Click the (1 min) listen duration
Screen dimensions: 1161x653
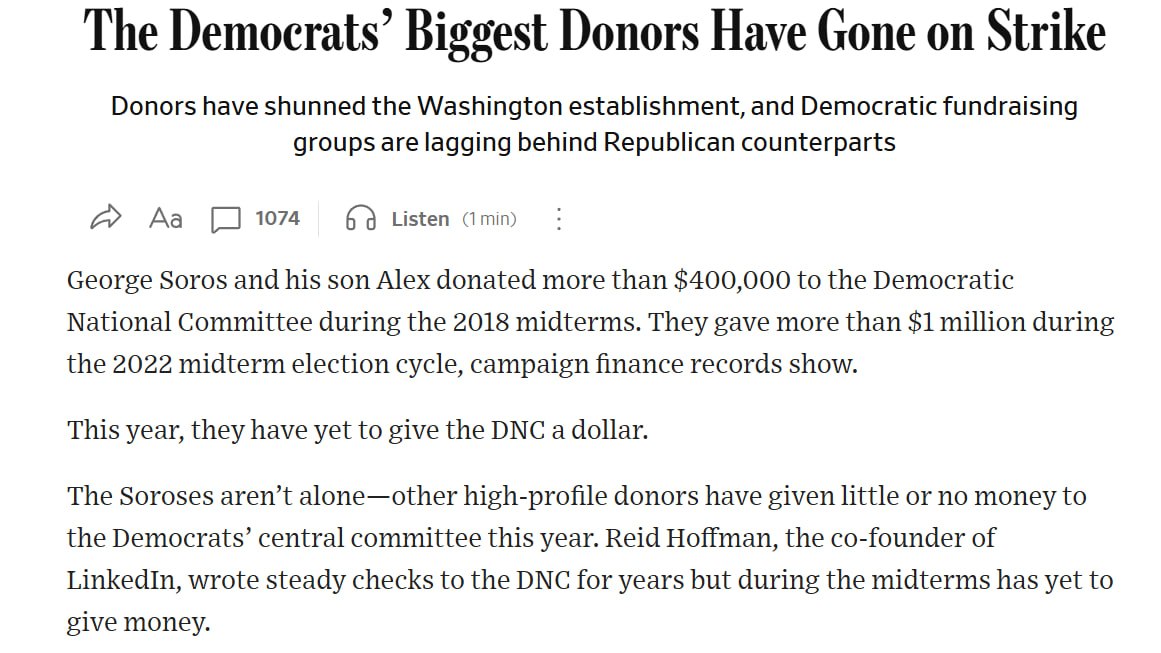coord(489,219)
